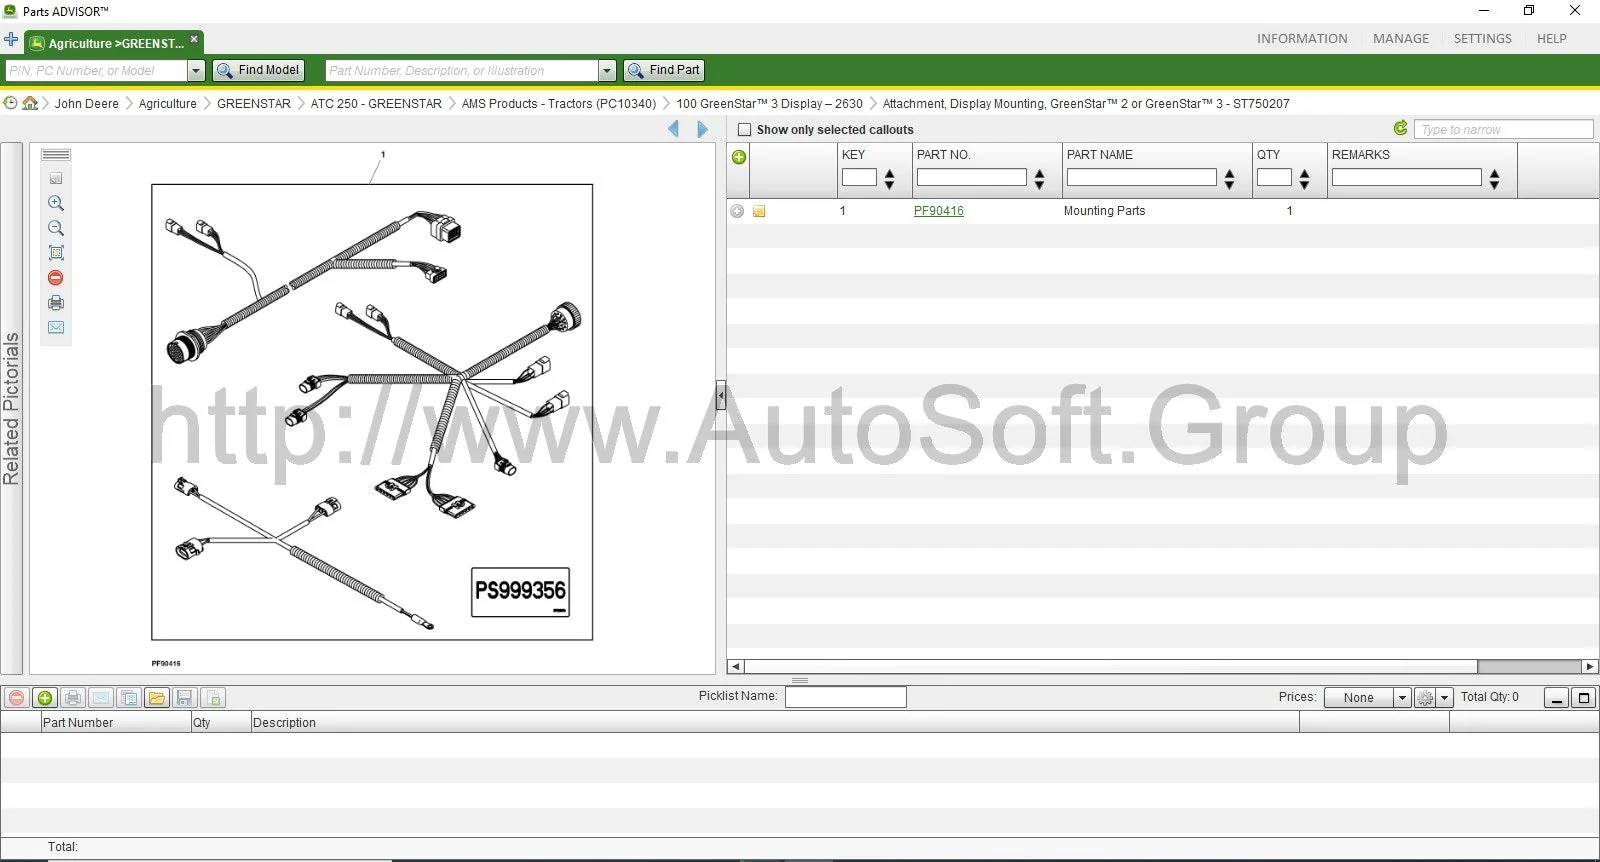1600x862 pixels.
Task: Click the PART NAME filter input box
Action: 1142,177
